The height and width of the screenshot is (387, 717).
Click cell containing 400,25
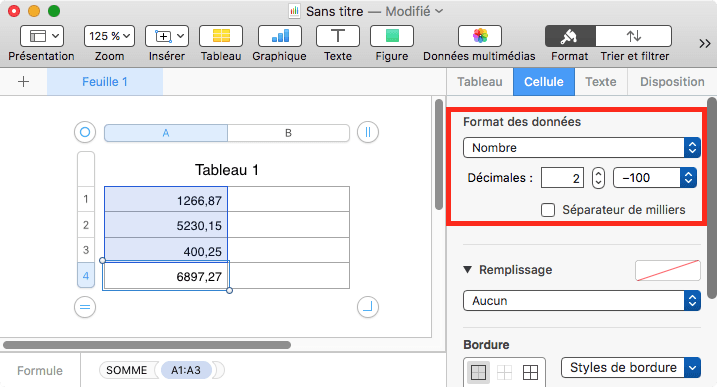click(166, 250)
